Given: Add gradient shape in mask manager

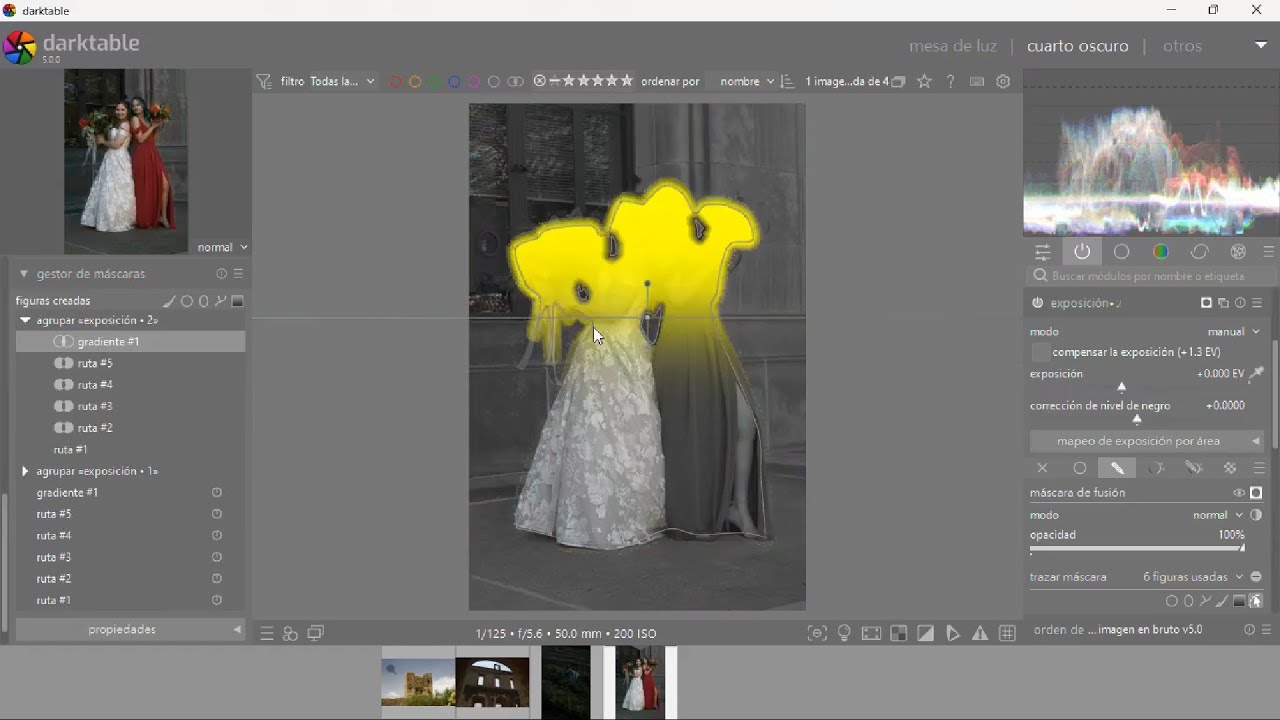Looking at the screenshot, I should 238,301.
